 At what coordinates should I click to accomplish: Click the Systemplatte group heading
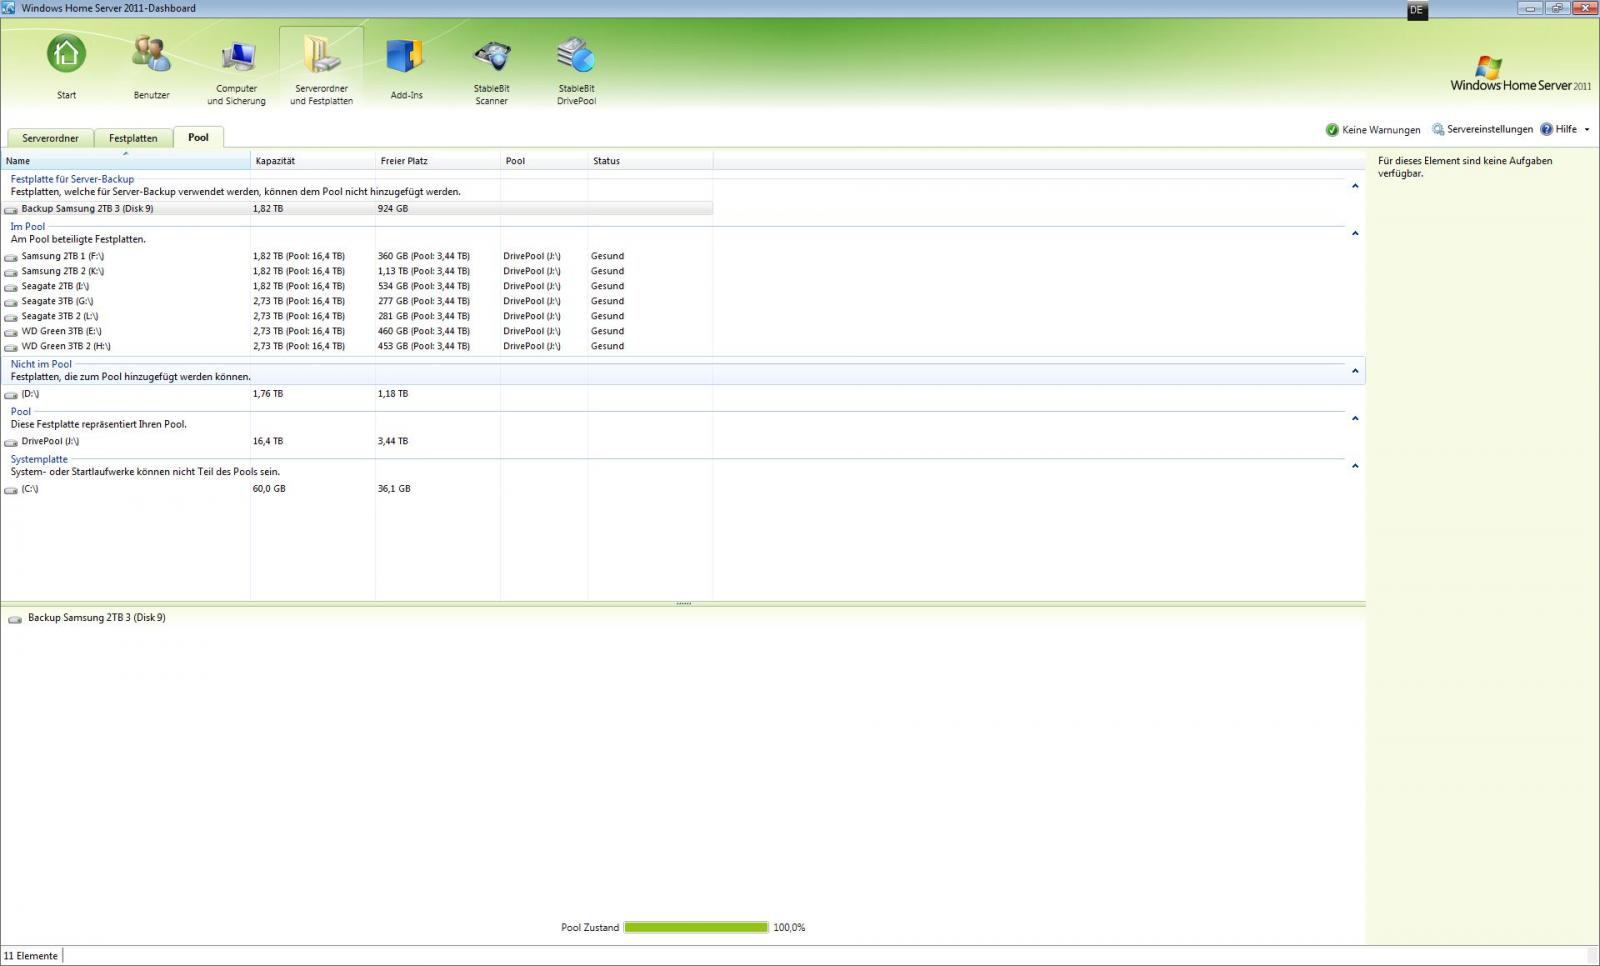[39, 459]
